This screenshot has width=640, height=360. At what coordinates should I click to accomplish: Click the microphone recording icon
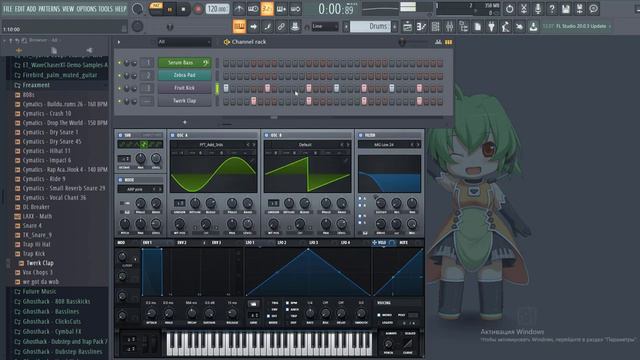click(538, 9)
